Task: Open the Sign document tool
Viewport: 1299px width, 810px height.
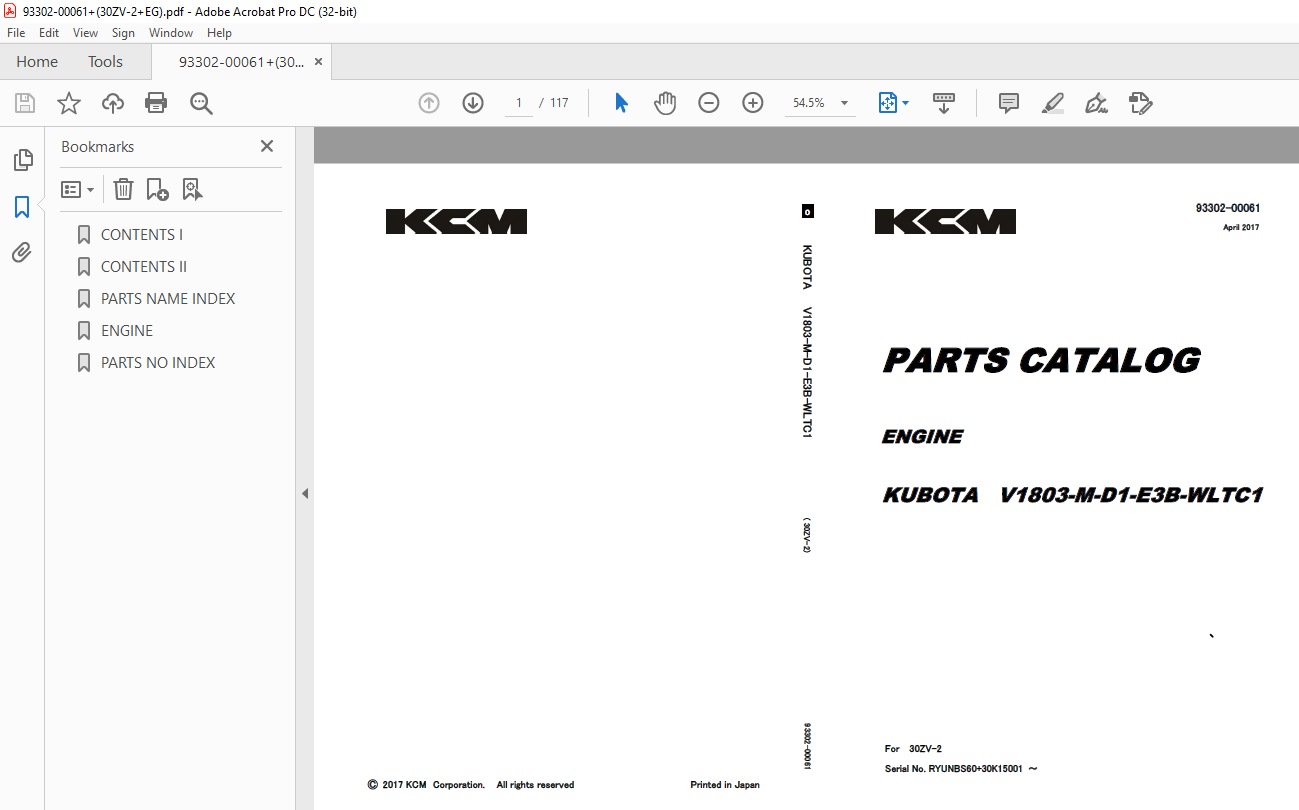Action: (x=1096, y=103)
